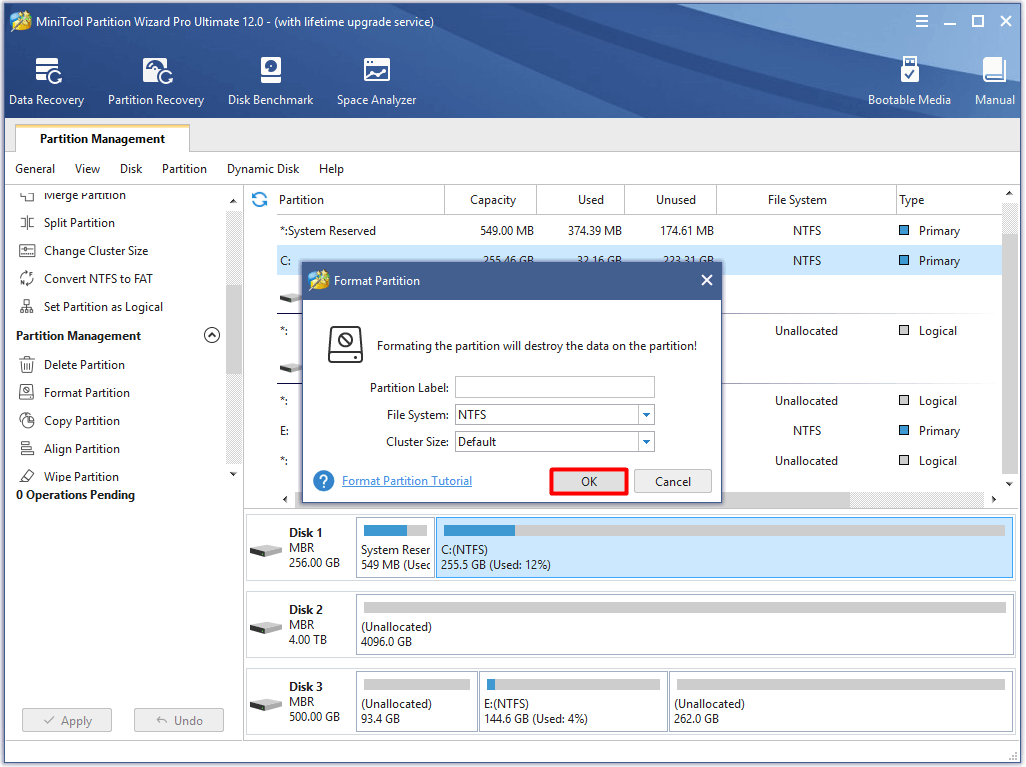
Task: Click the Apply button
Action: [x=67, y=721]
